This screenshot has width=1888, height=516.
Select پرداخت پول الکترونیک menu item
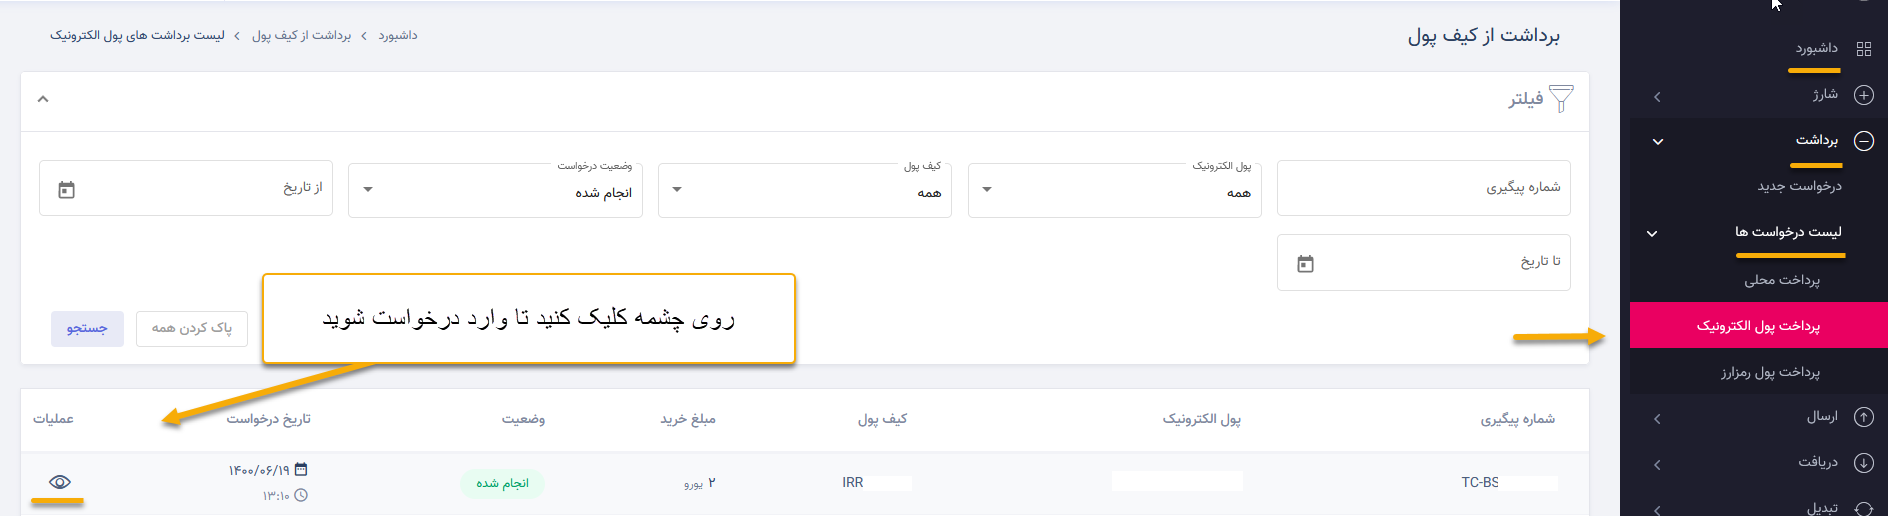1759,326
